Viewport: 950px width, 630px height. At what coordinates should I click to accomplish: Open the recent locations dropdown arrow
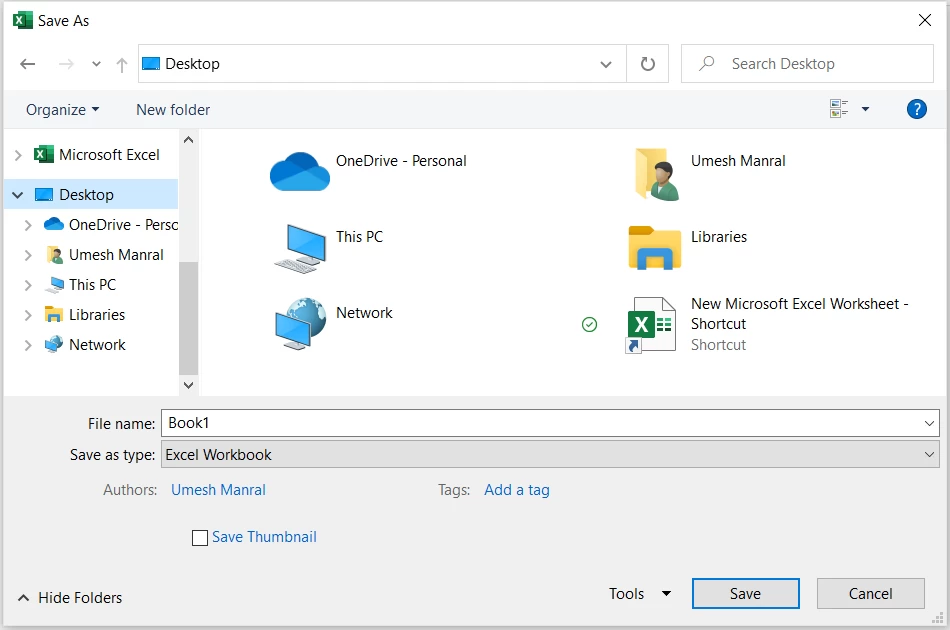[96, 64]
